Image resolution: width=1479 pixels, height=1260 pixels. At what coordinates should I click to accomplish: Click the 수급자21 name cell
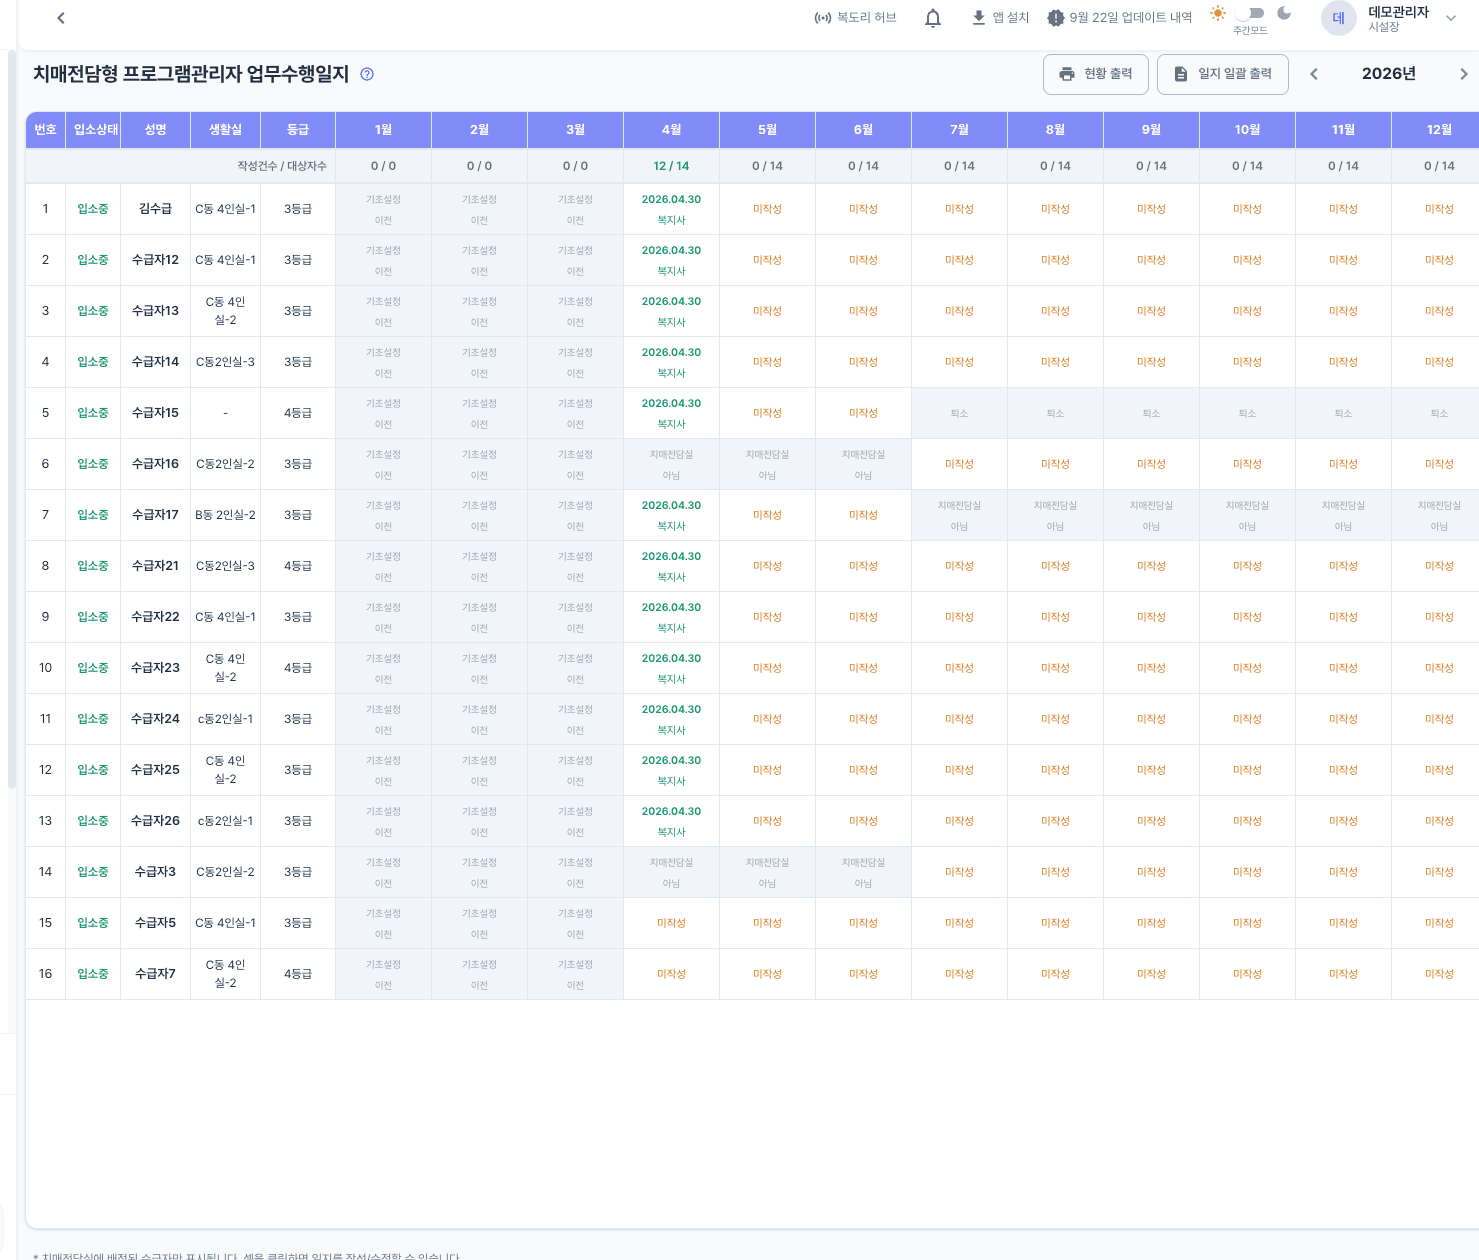tap(155, 566)
